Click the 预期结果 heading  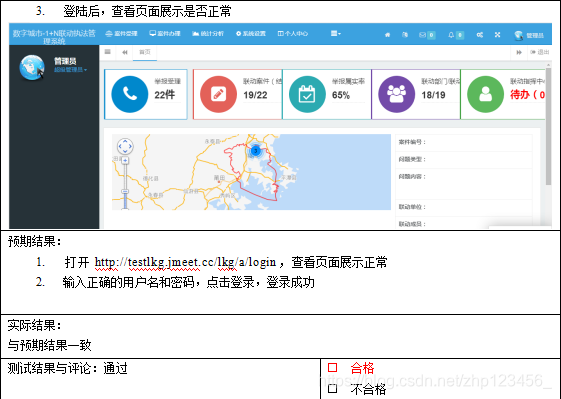34,242
